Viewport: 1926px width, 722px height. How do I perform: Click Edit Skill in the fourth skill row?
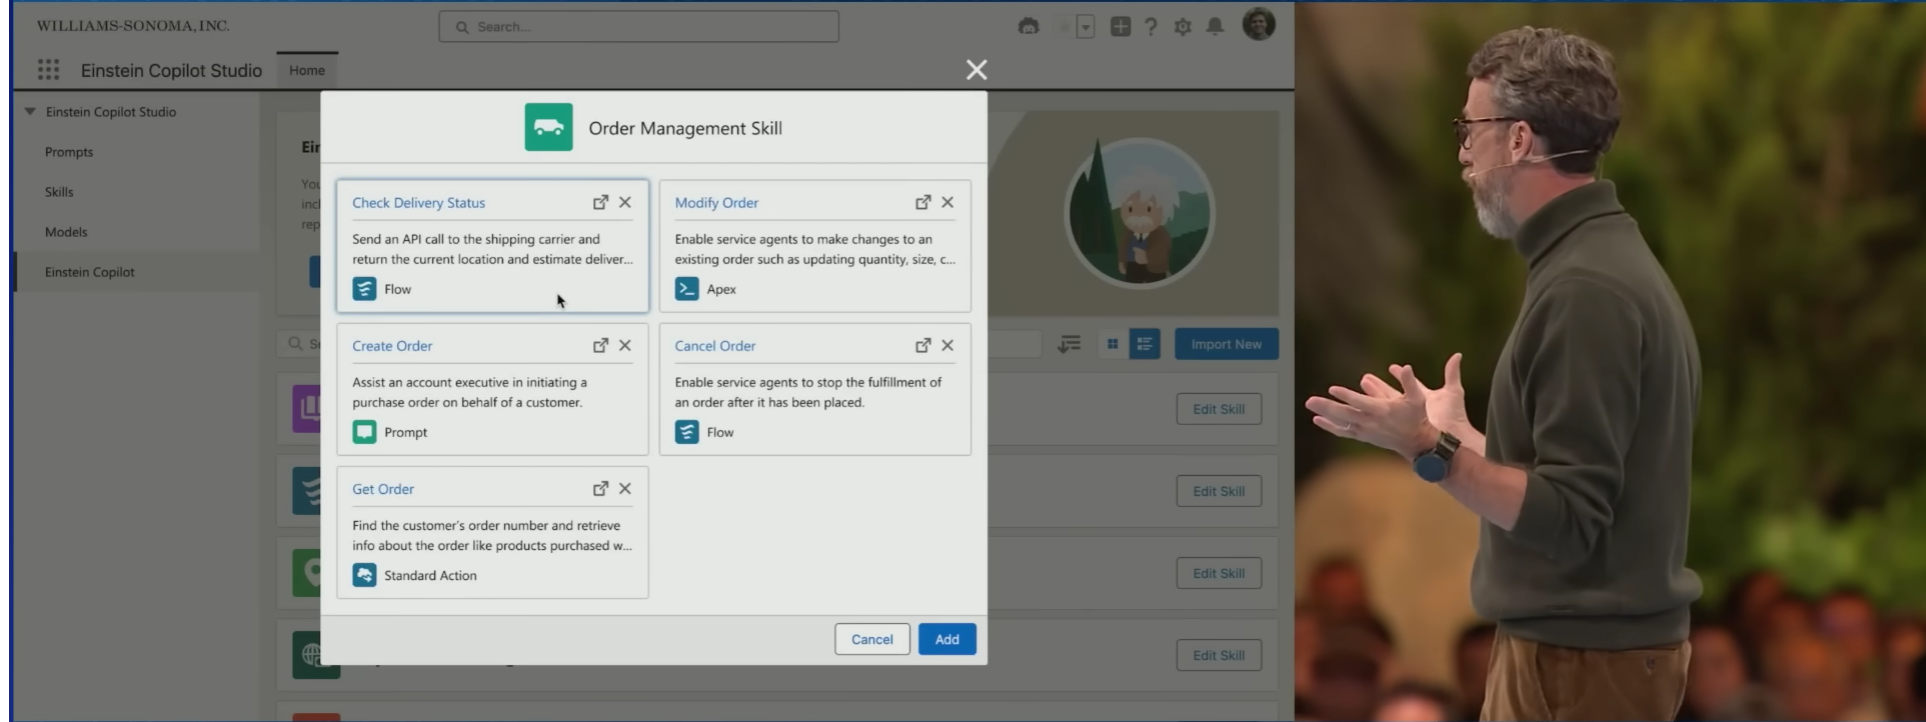1219,655
